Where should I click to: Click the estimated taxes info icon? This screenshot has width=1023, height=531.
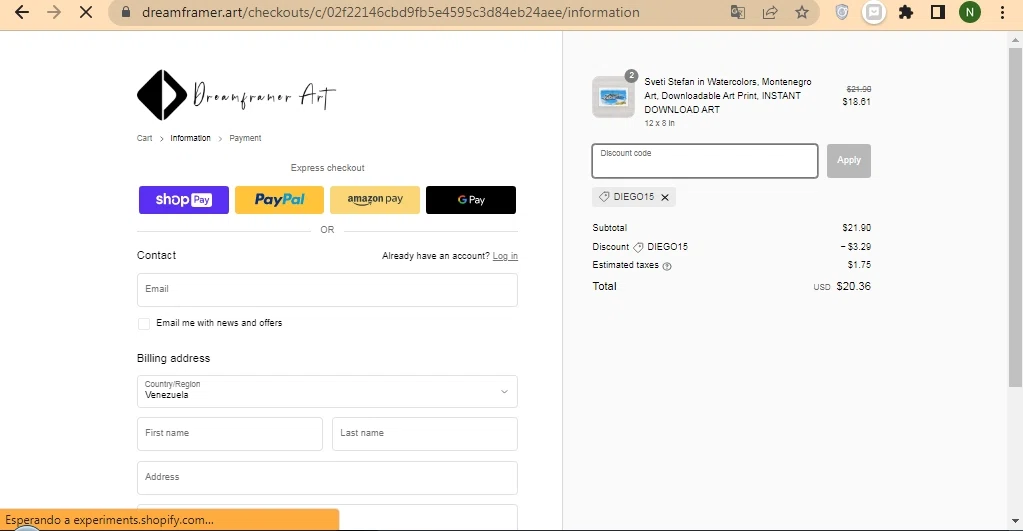(x=667, y=266)
